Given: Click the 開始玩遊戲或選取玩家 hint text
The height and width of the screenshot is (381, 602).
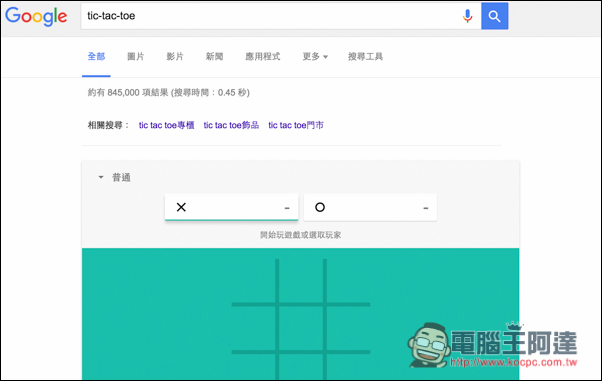Looking at the screenshot, I should (301, 235).
